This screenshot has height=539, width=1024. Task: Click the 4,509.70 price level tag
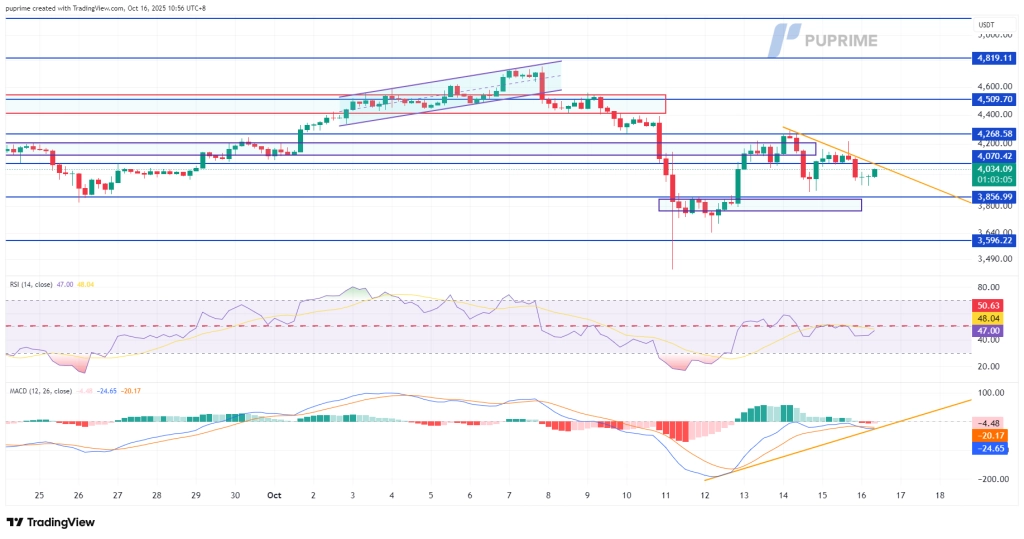(x=996, y=99)
